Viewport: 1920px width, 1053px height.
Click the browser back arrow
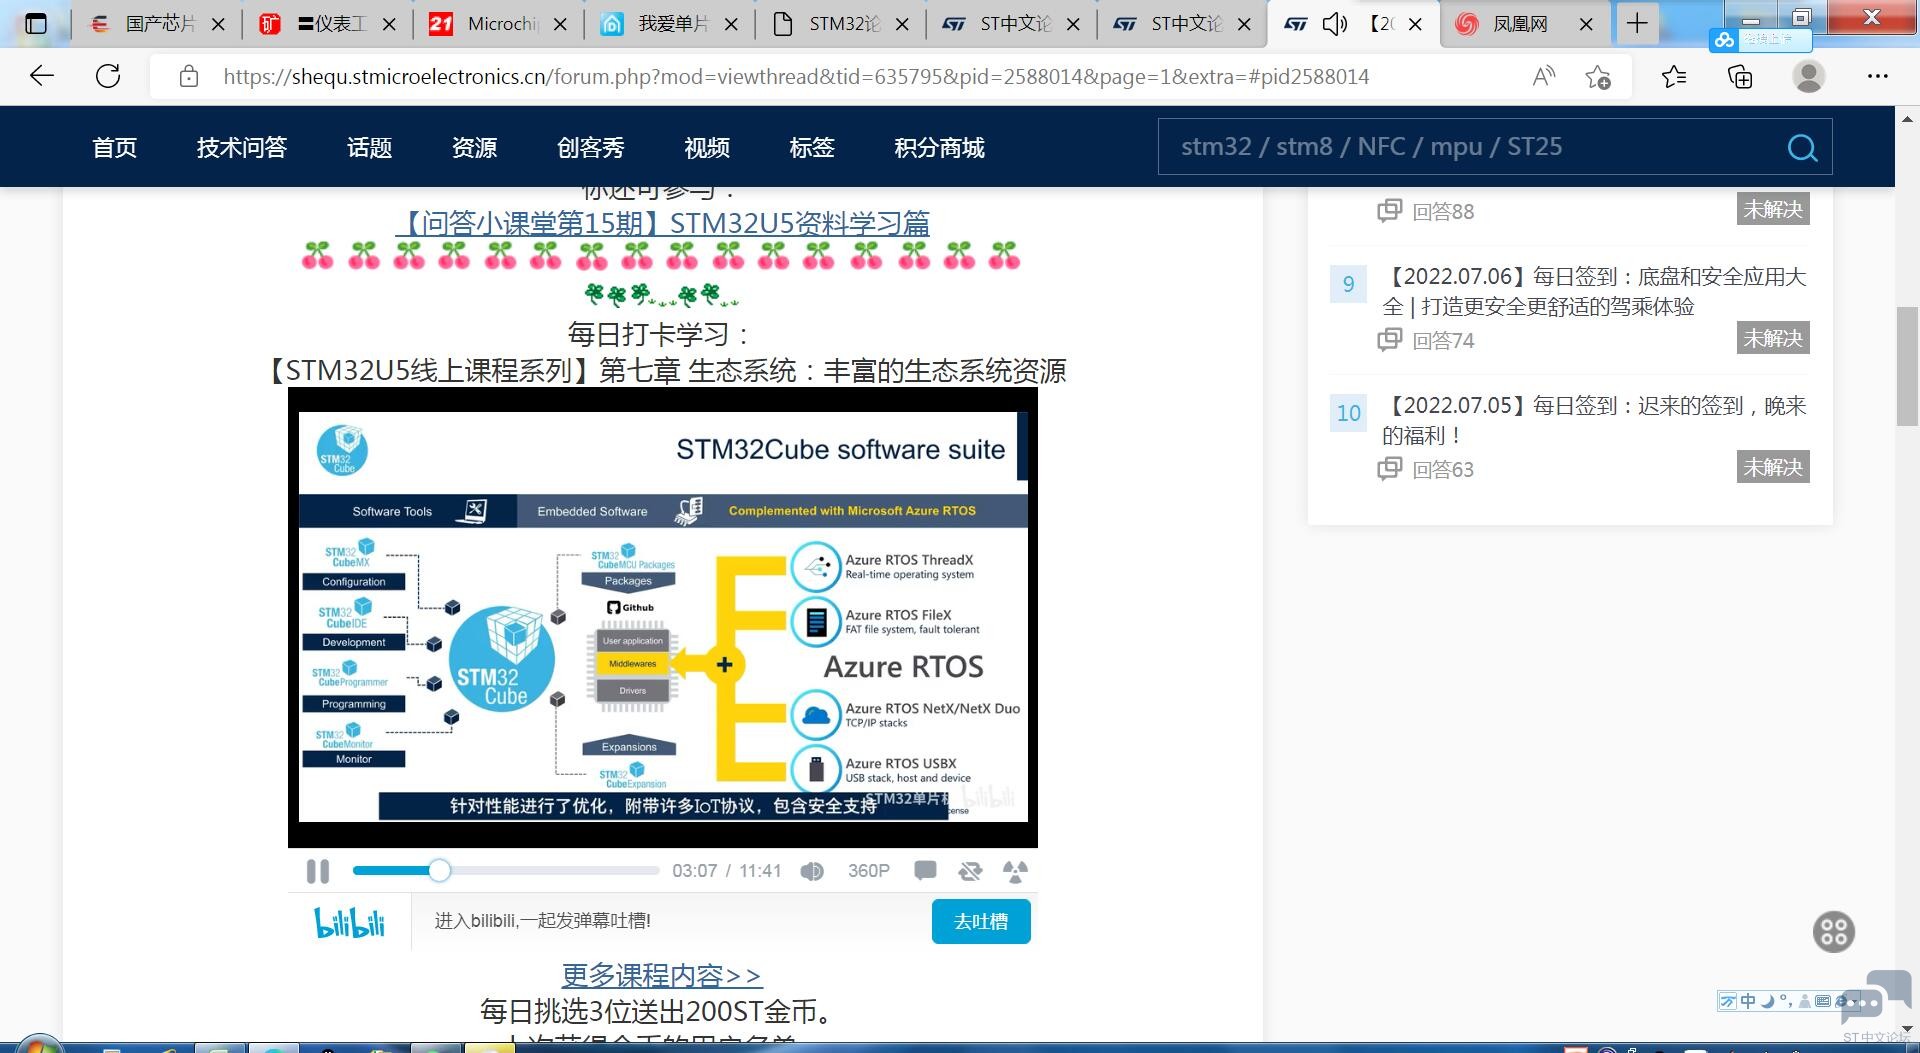point(42,76)
